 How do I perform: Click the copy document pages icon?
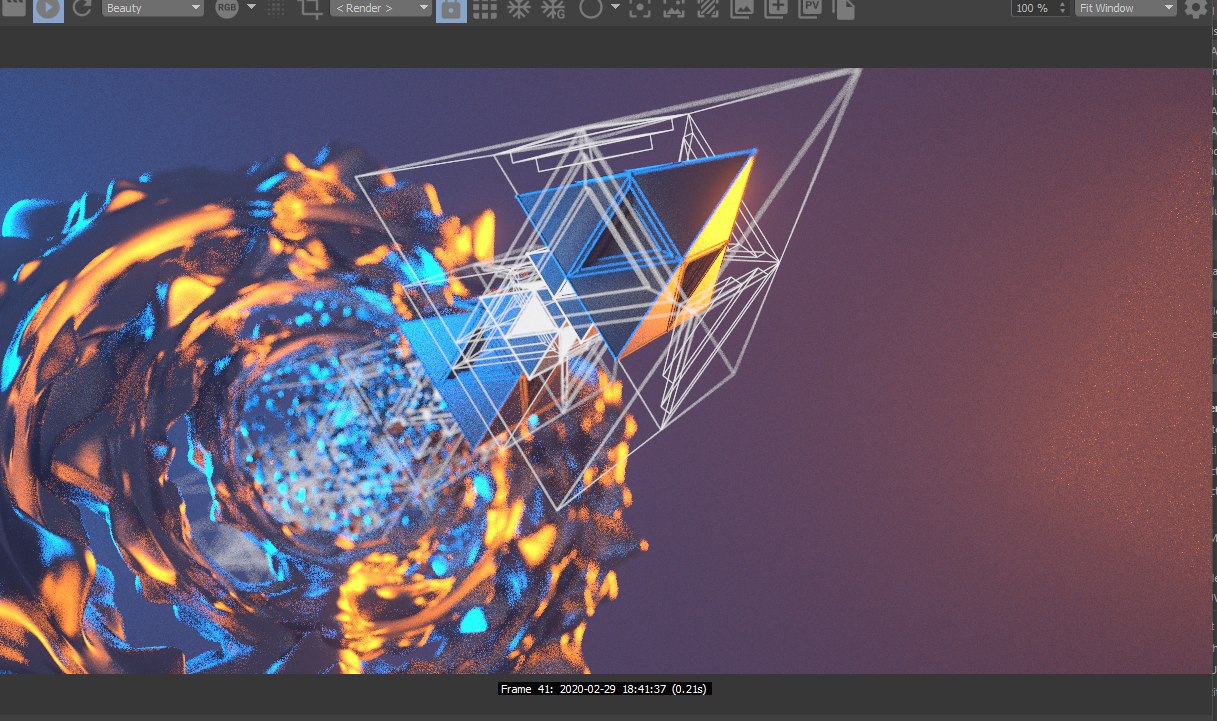click(844, 9)
